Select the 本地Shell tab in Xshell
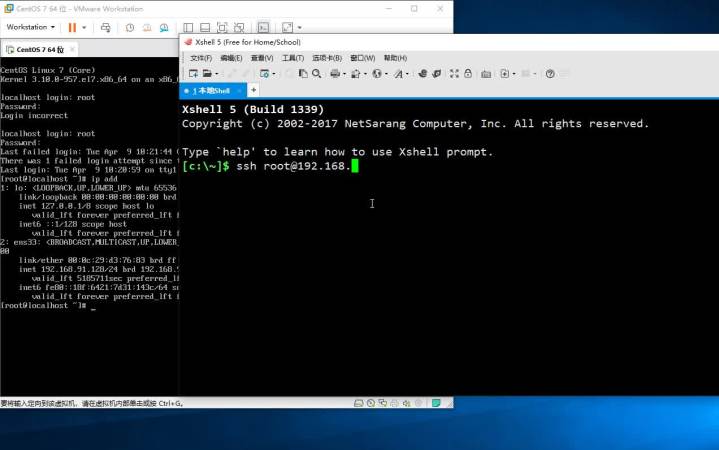 [211, 90]
